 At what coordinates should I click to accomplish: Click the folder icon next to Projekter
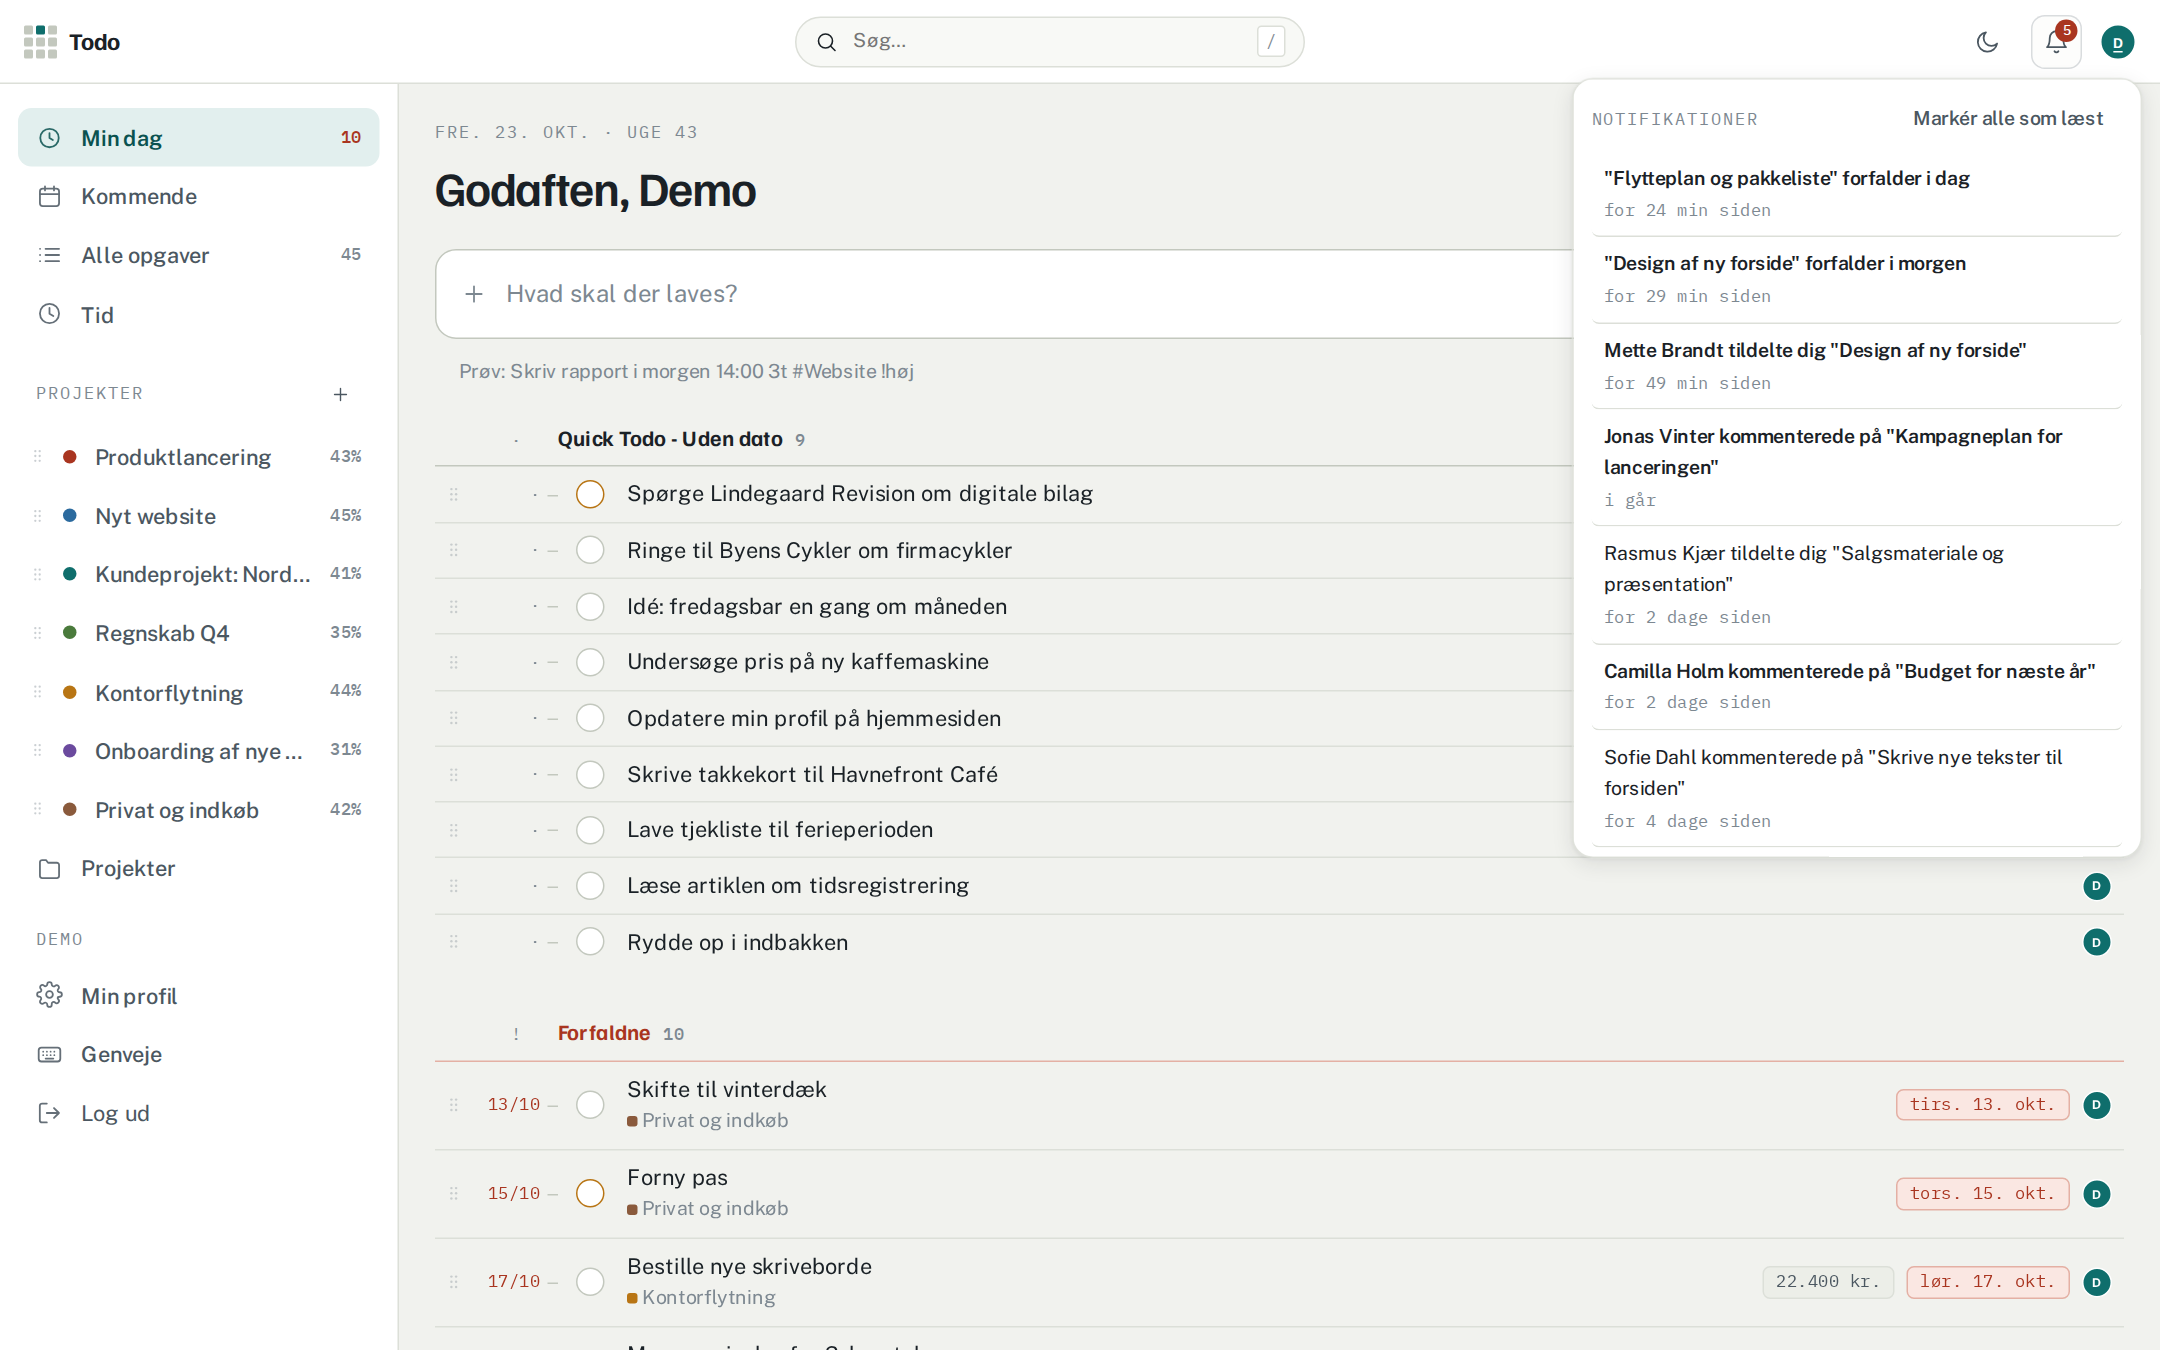[x=49, y=869]
